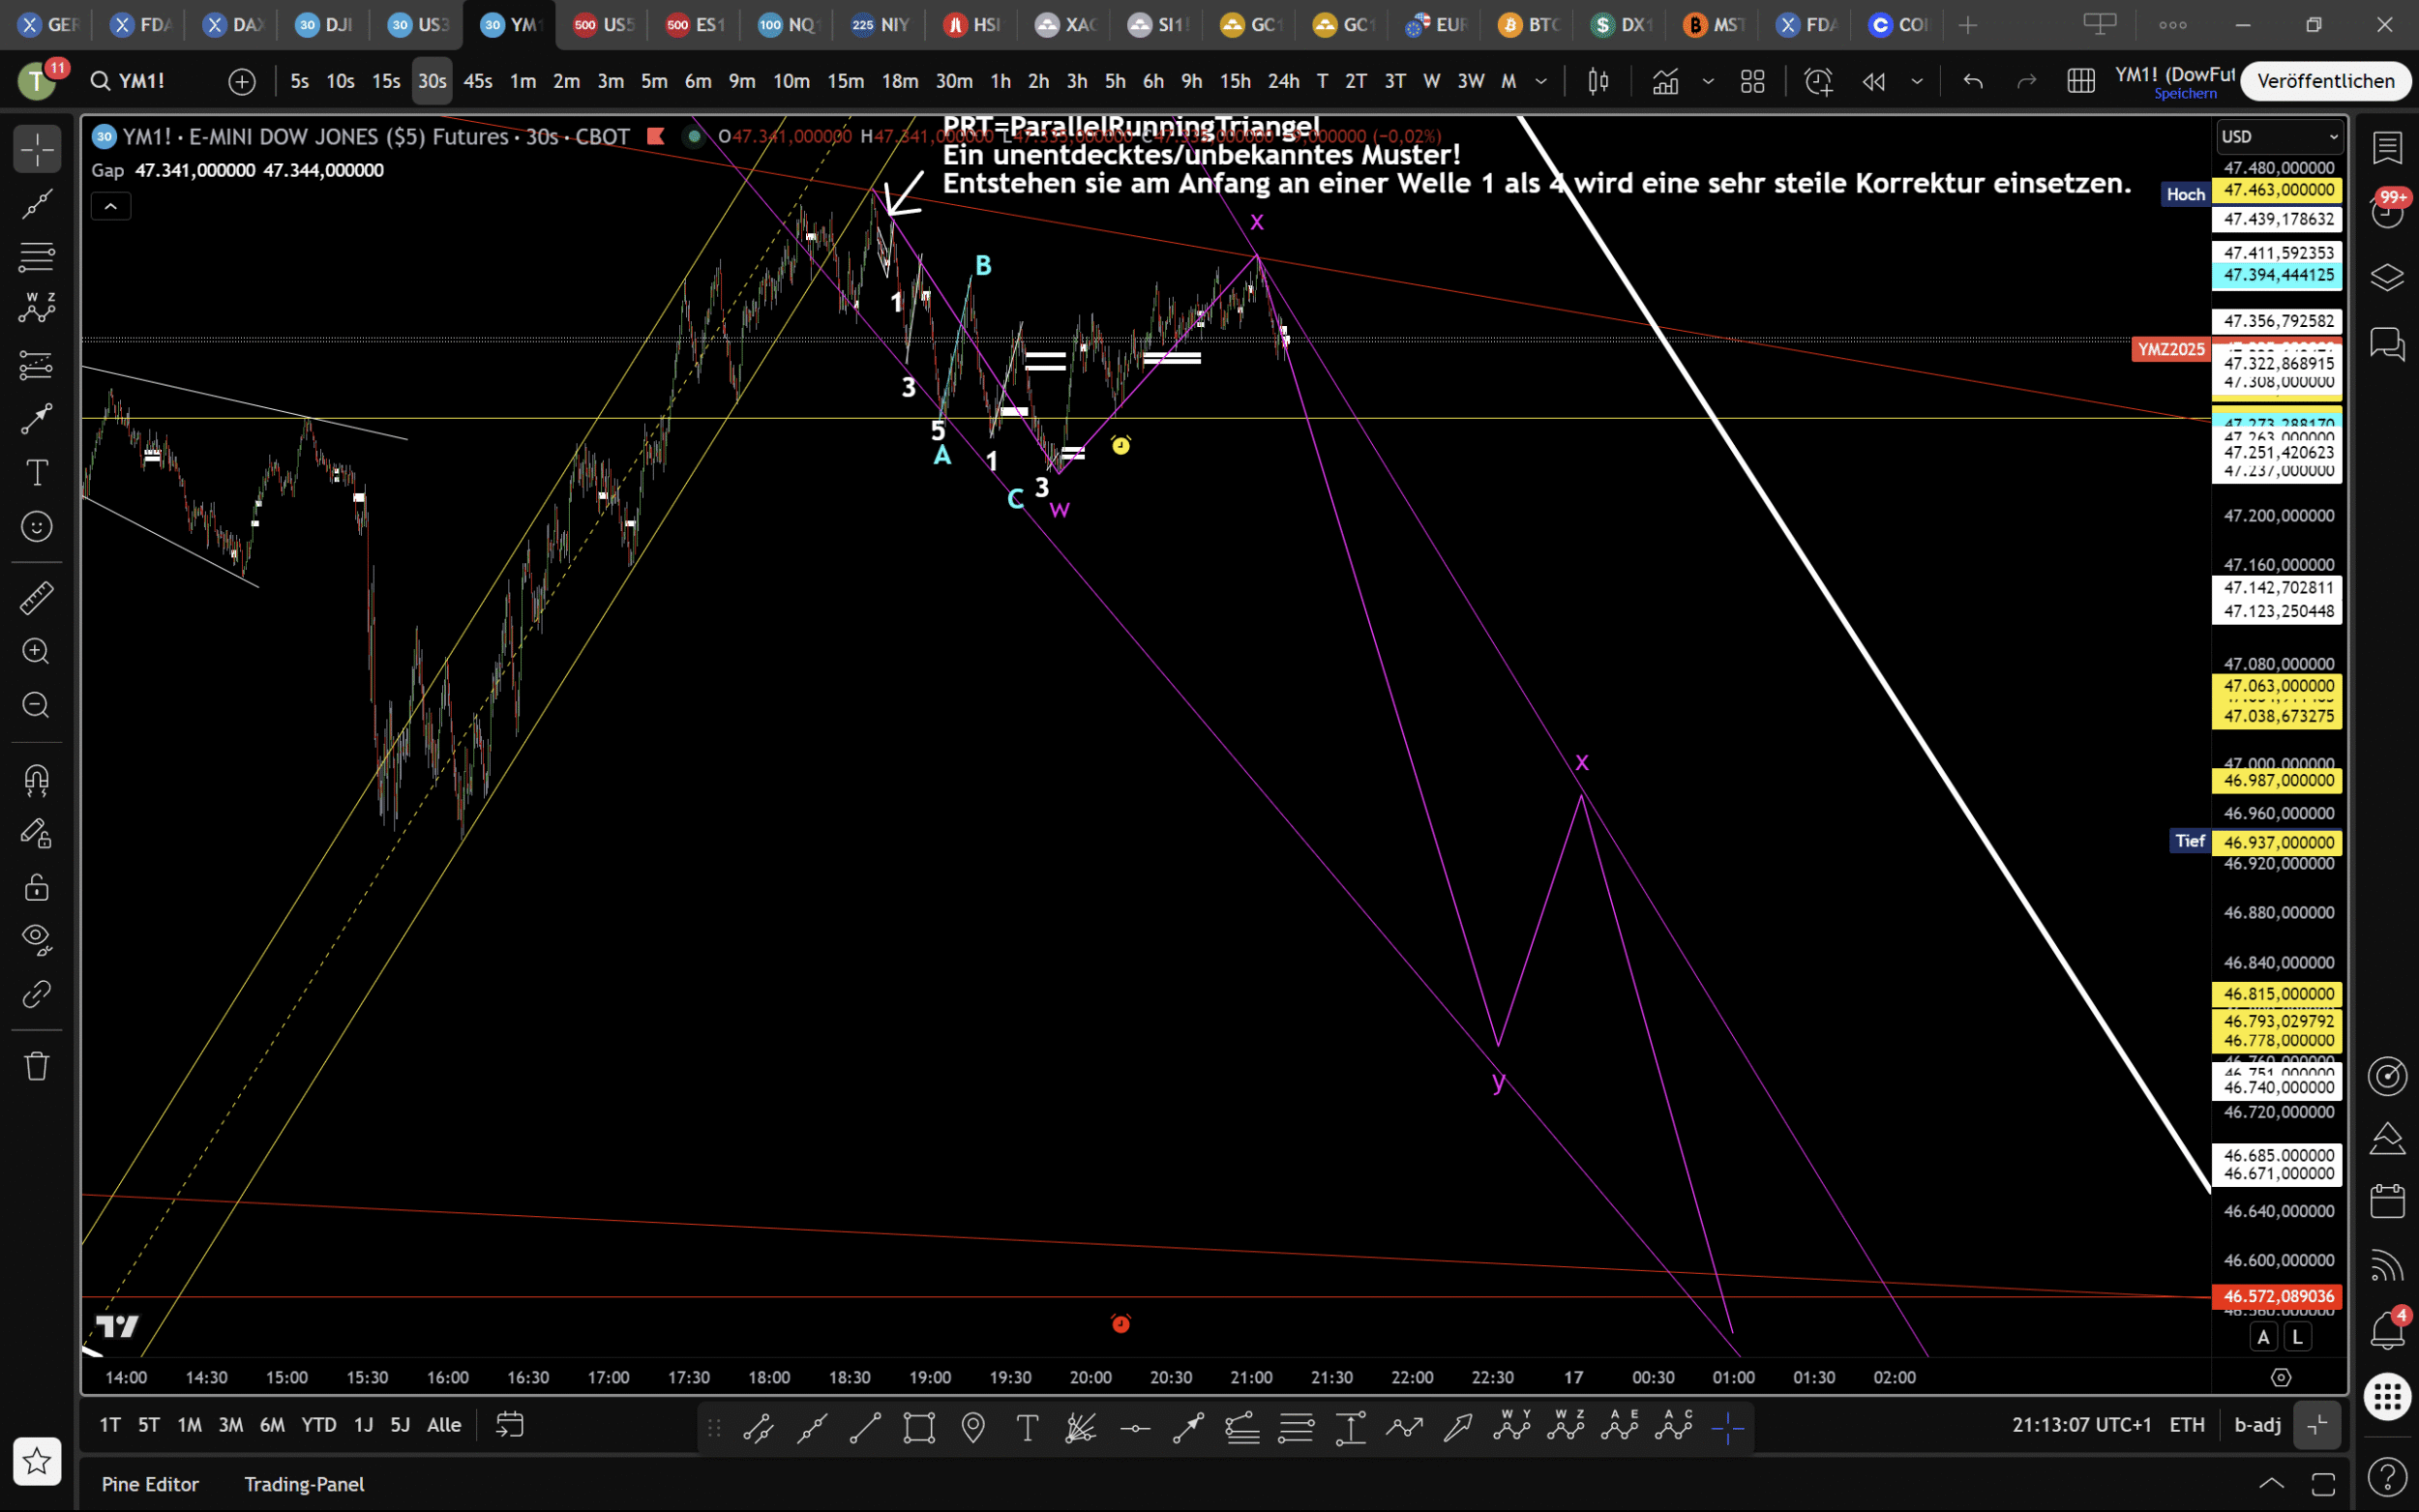The width and height of the screenshot is (2419, 1512).
Task: Click the Veröffentlichen button
Action: tap(2325, 81)
